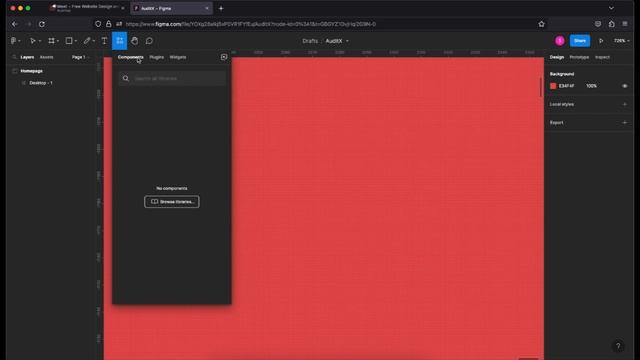
Task: Expand Frame tool options arrow
Action: point(58,41)
